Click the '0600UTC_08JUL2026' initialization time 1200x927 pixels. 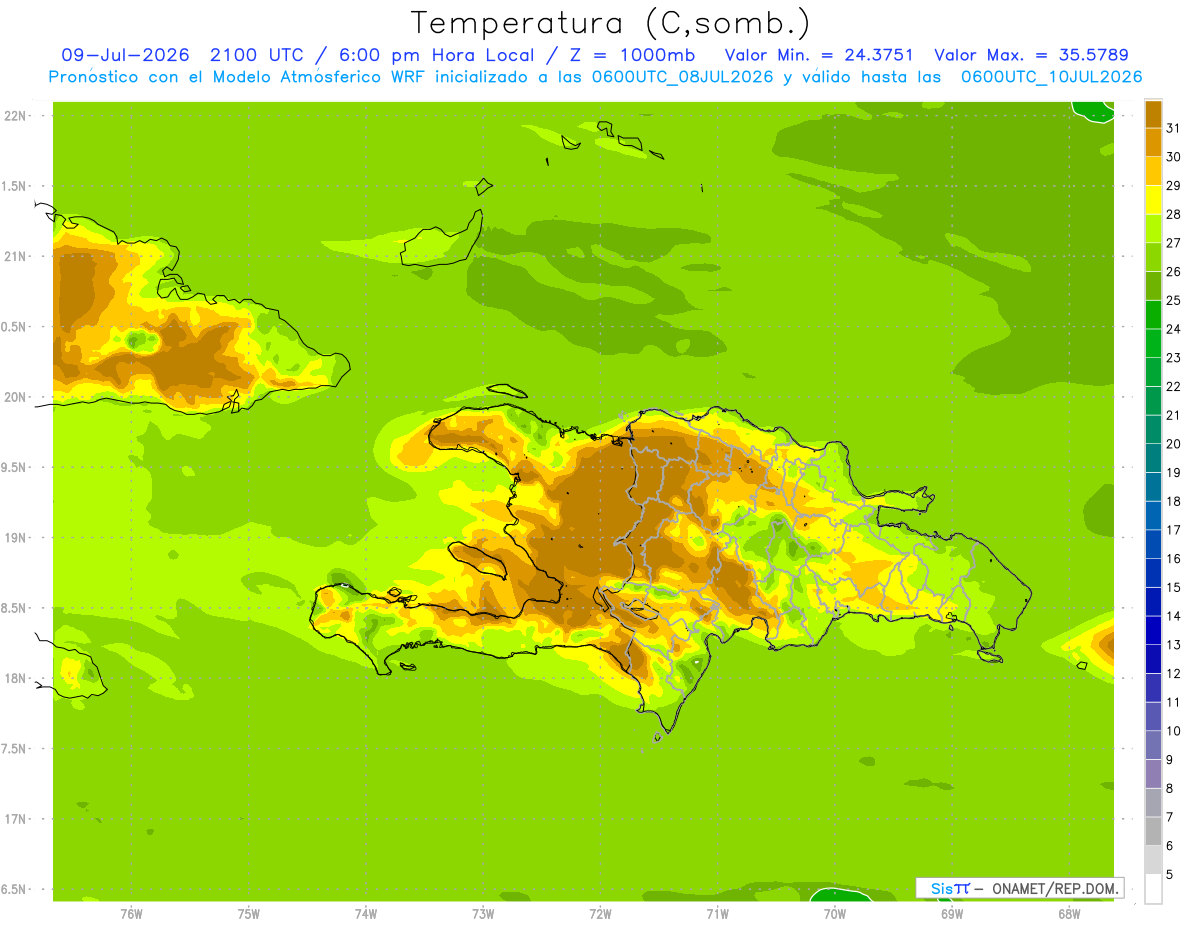pyautogui.click(x=679, y=77)
